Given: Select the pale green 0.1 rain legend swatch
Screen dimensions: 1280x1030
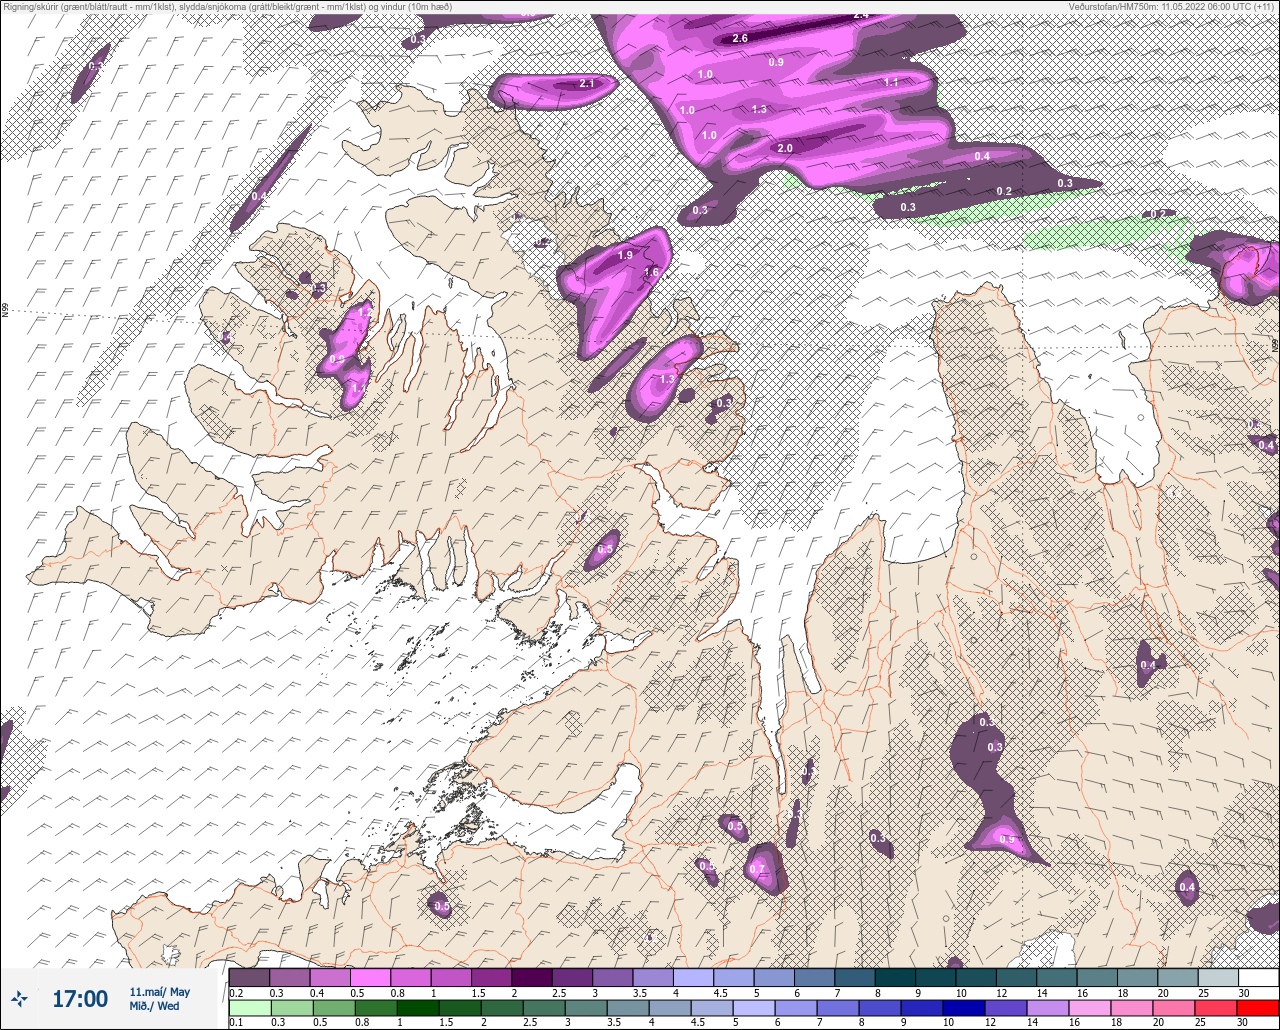Looking at the screenshot, I should (x=249, y=1007).
